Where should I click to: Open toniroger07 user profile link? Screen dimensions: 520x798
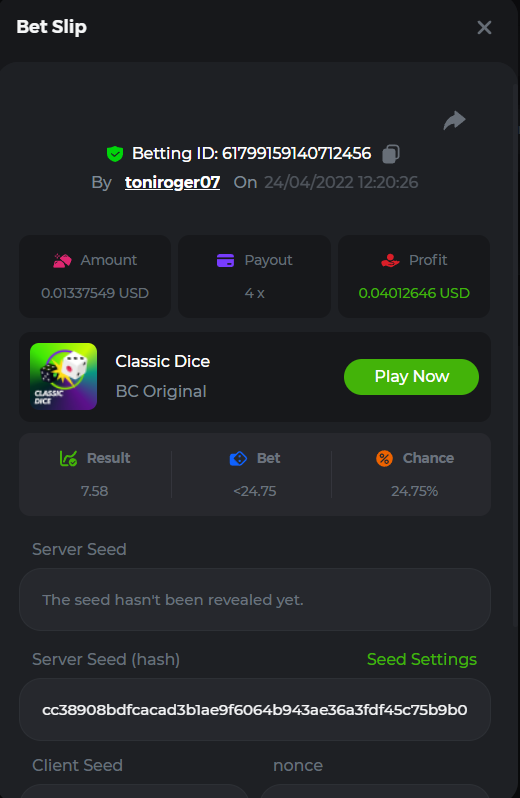(x=172, y=182)
